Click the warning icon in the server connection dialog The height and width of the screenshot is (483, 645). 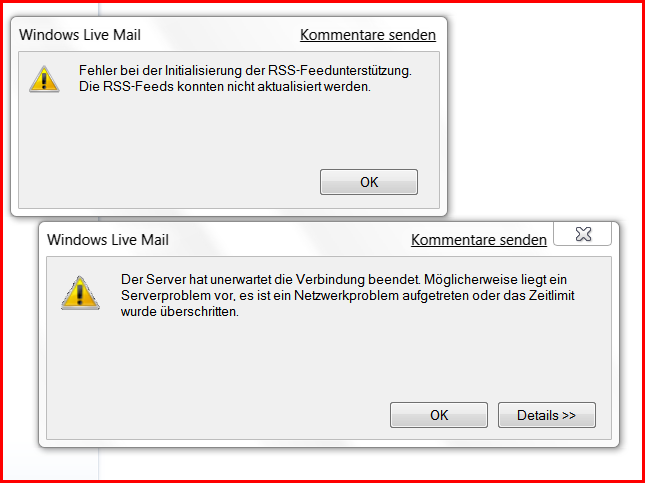click(x=80, y=293)
